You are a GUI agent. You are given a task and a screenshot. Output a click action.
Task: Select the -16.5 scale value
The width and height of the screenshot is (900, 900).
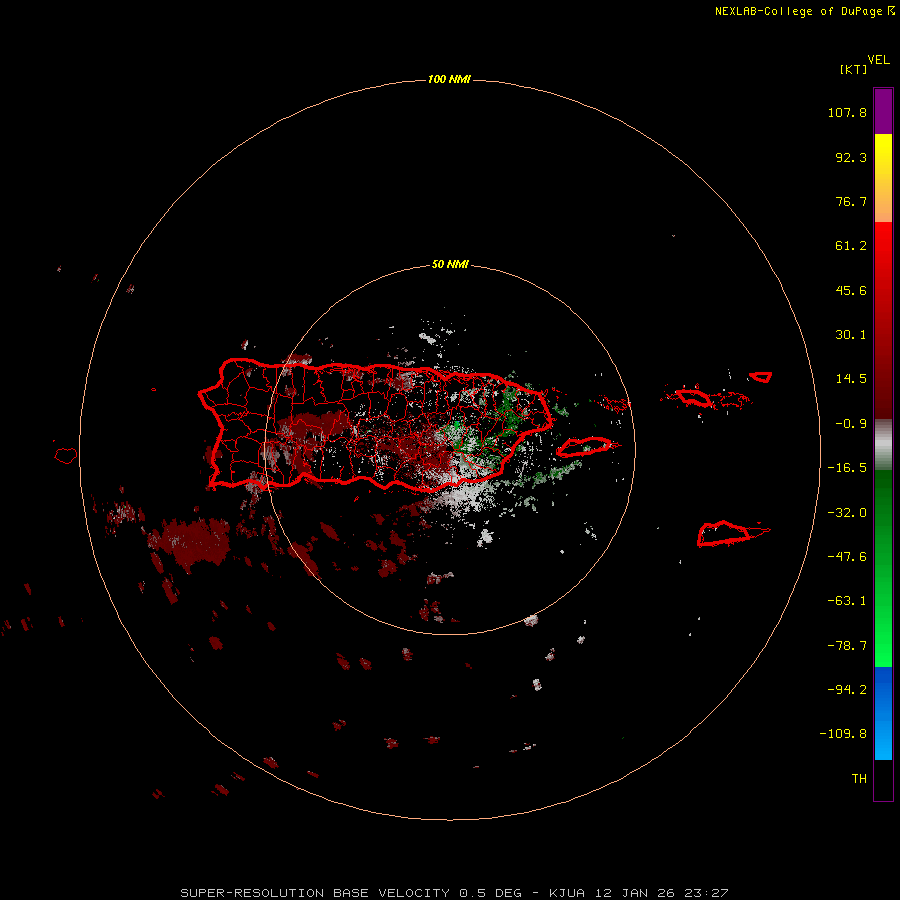pyautogui.click(x=847, y=468)
